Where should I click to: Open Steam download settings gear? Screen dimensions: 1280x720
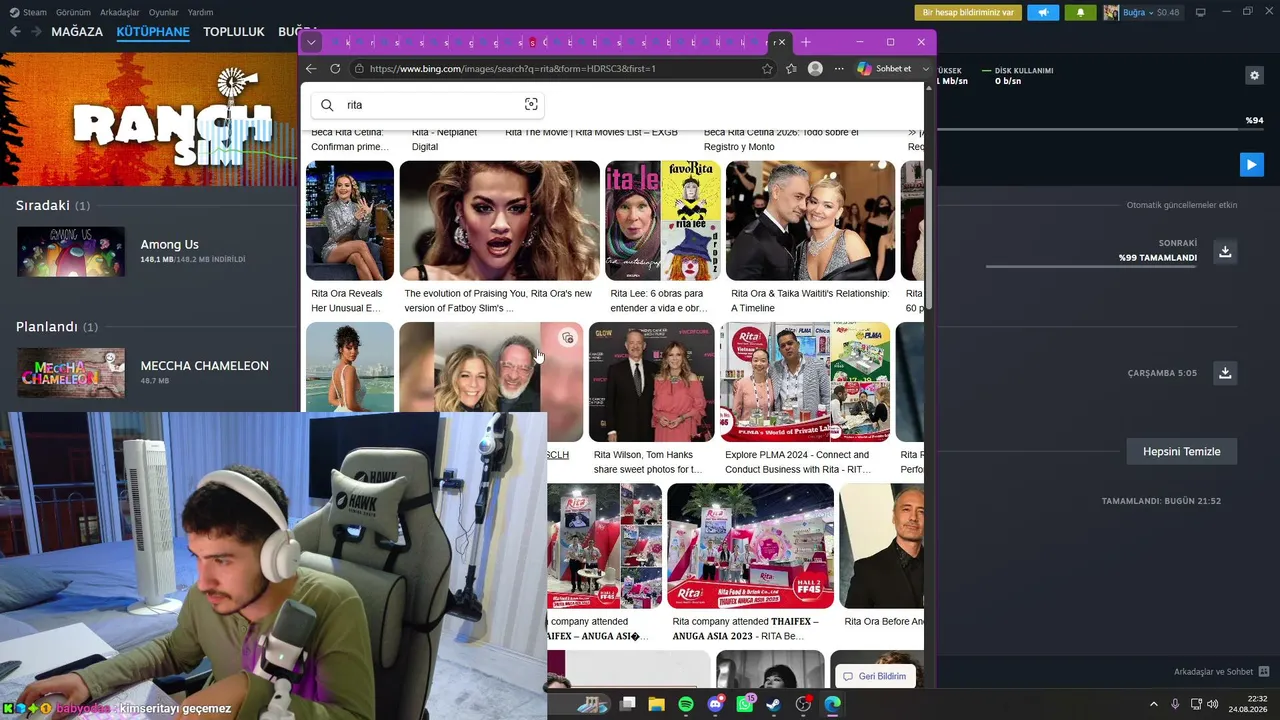1254,75
